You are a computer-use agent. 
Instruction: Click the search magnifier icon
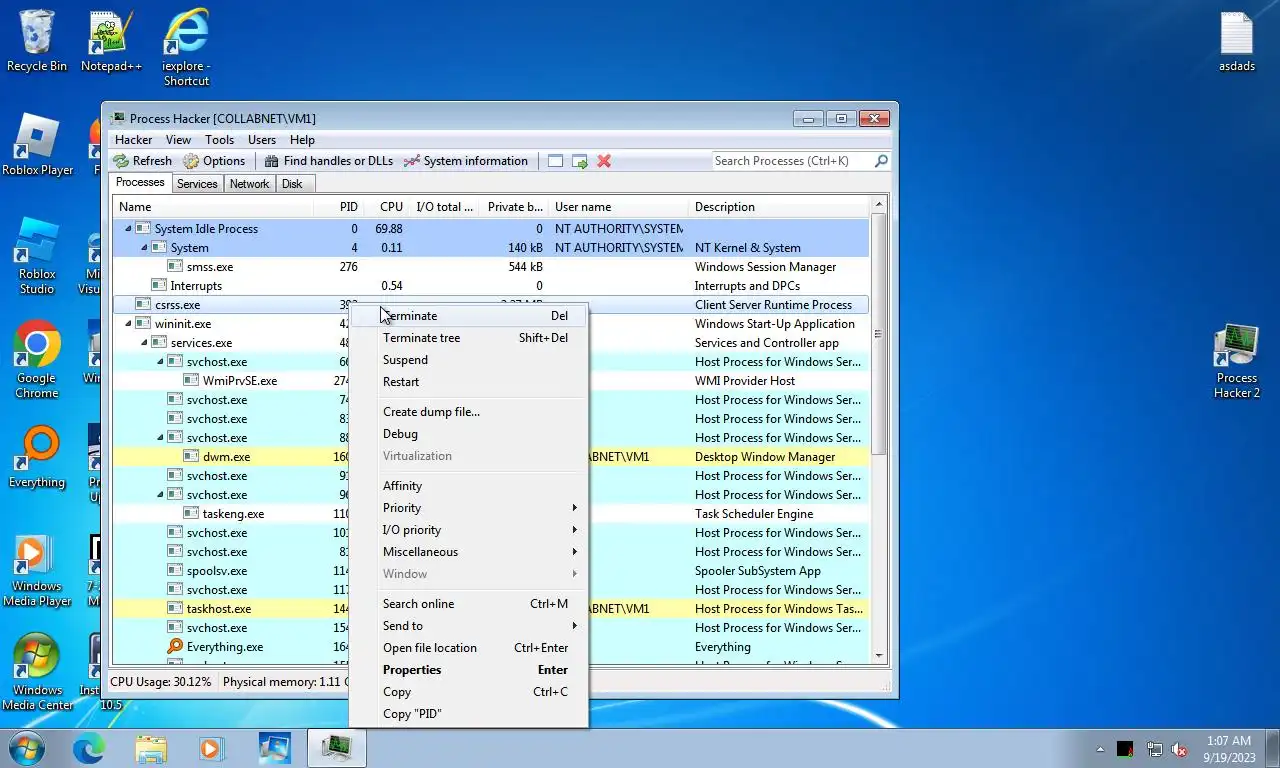[x=881, y=161]
